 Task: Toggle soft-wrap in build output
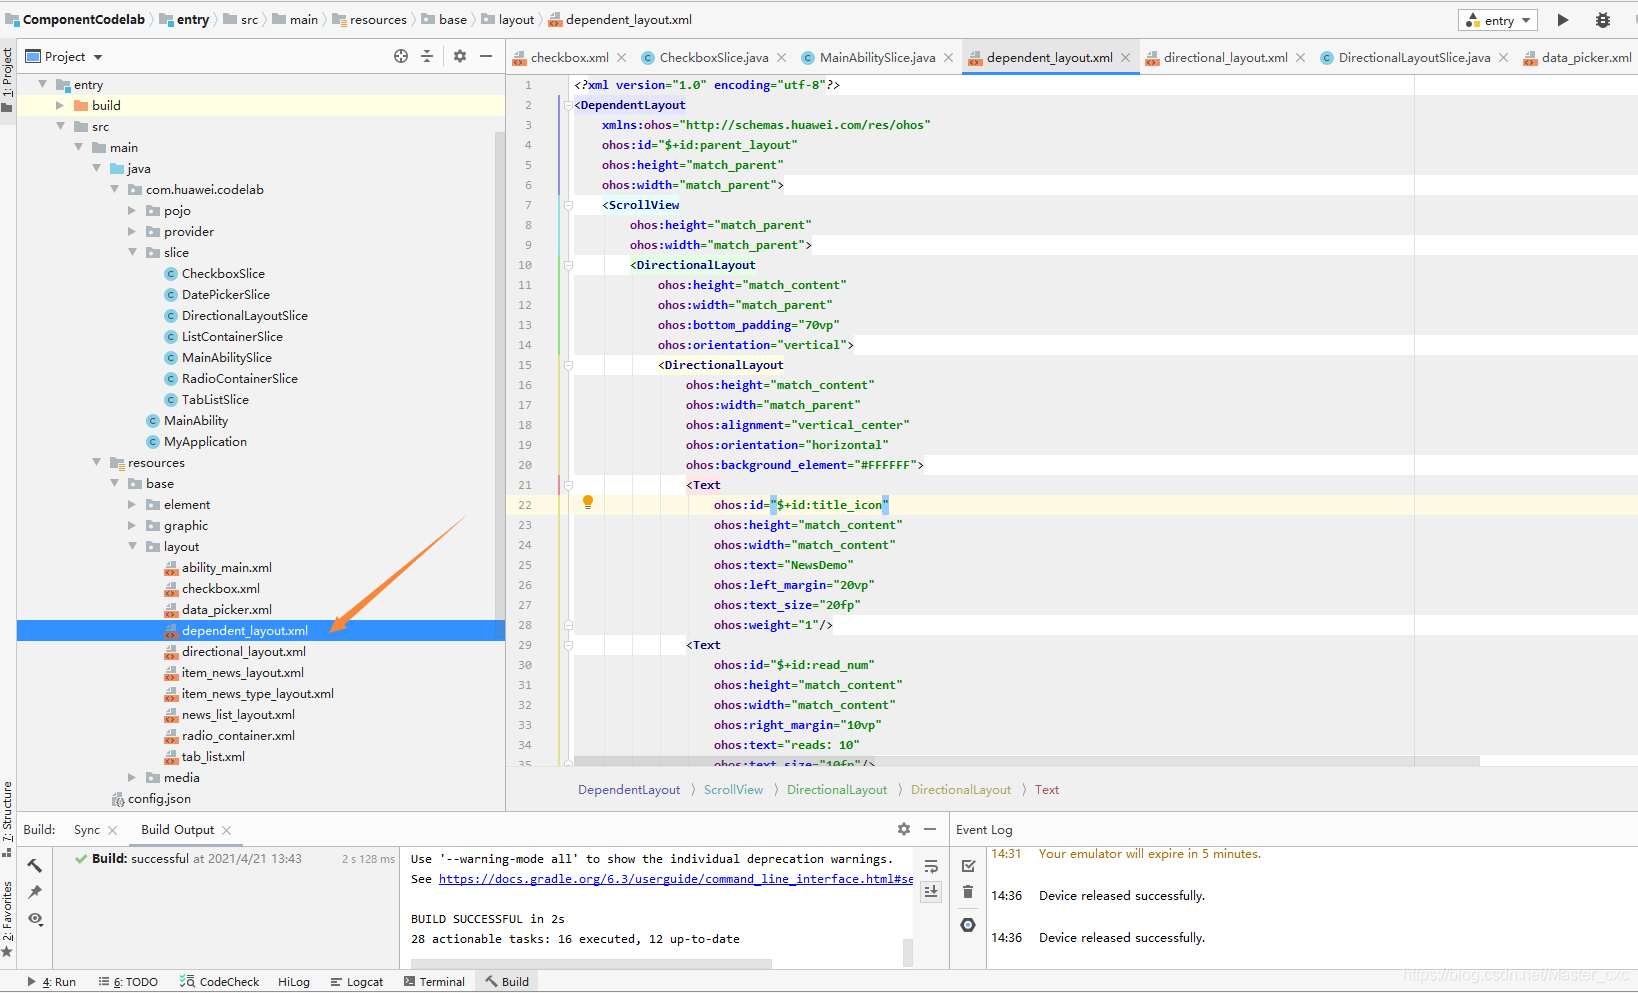point(931,866)
